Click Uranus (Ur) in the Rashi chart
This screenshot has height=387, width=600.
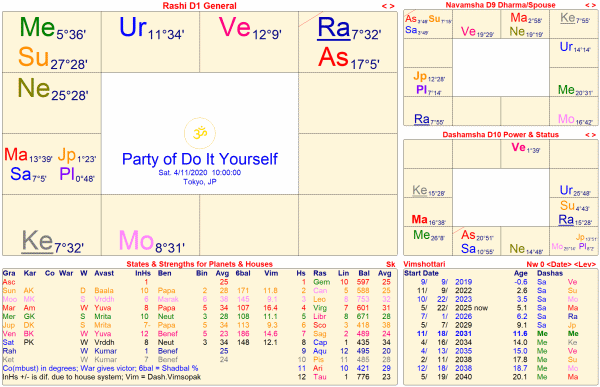tap(133, 27)
